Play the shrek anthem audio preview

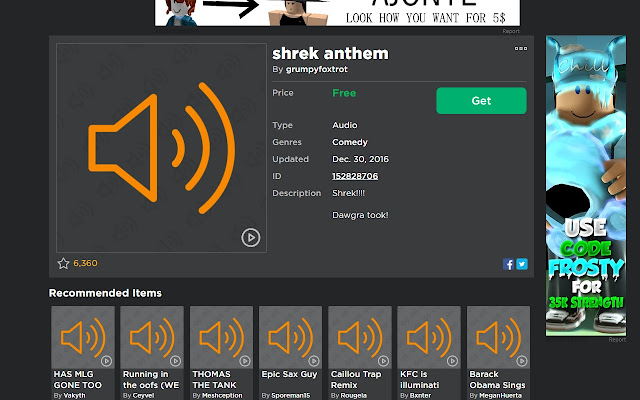point(251,238)
